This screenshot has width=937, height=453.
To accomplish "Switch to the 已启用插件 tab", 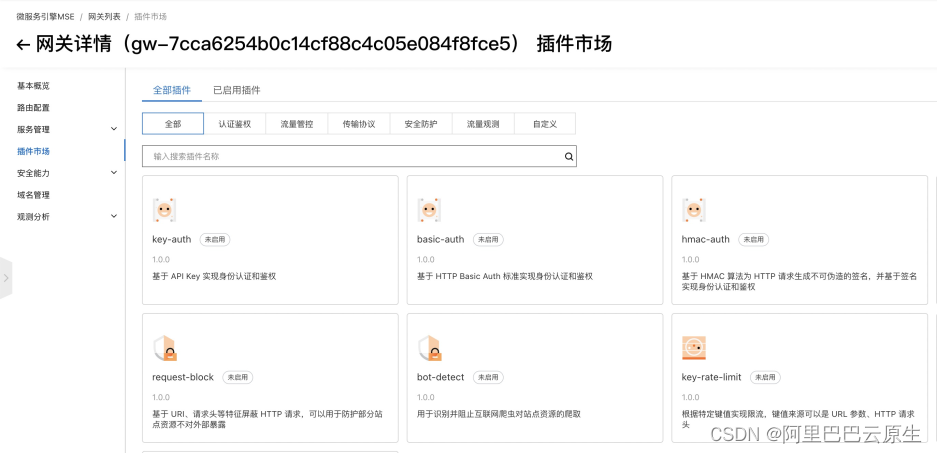I will [x=237, y=90].
